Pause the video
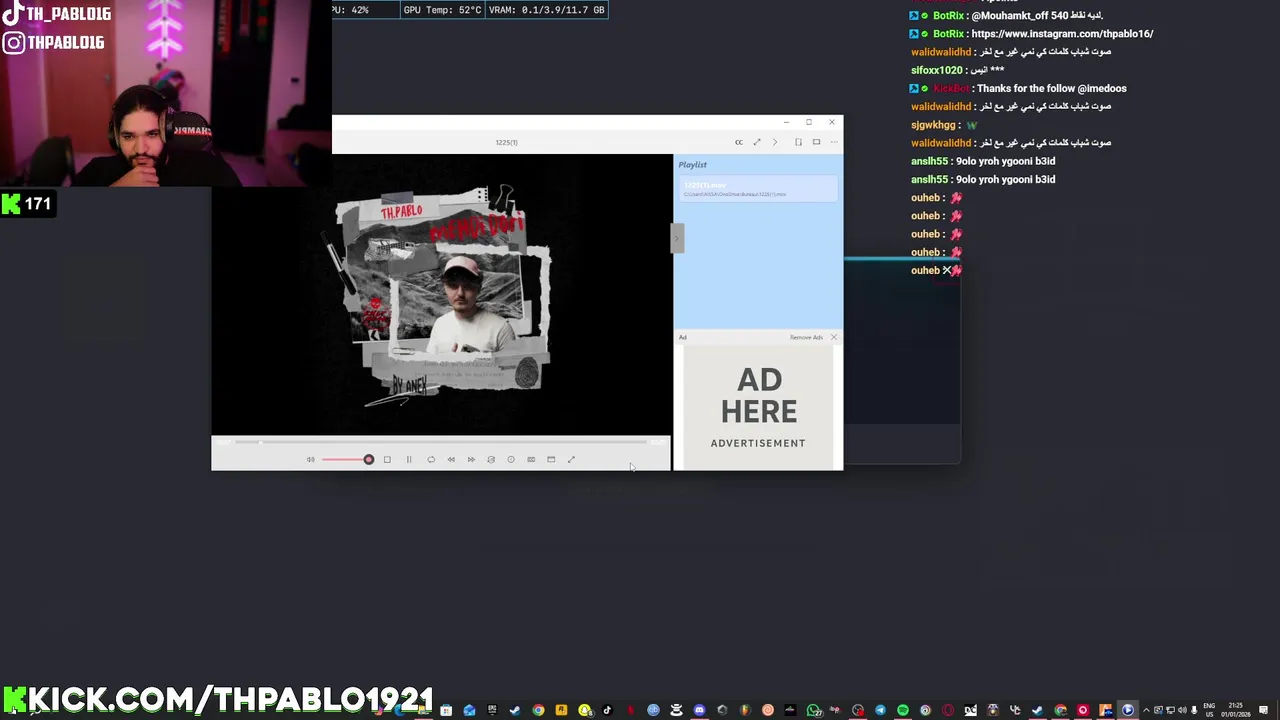Screen dimensions: 1280x720 point(409,460)
